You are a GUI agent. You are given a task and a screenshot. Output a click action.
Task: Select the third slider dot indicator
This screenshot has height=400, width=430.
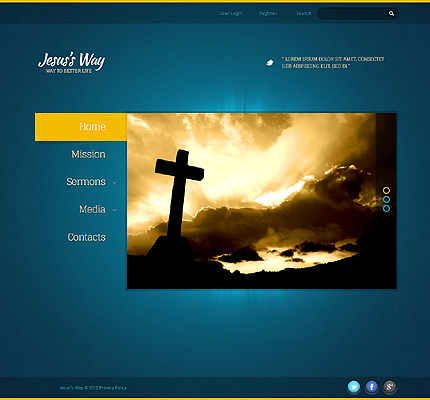[x=386, y=208]
